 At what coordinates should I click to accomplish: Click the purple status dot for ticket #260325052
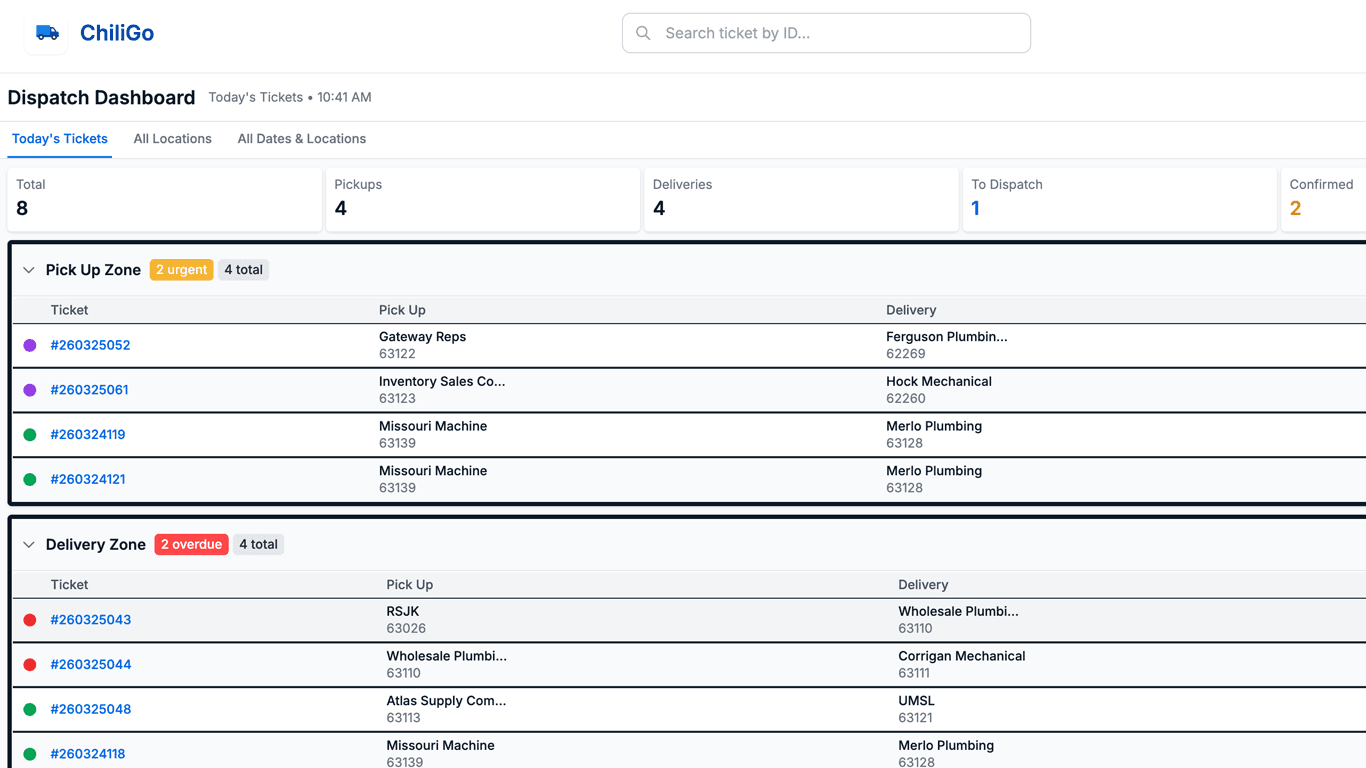[30, 345]
